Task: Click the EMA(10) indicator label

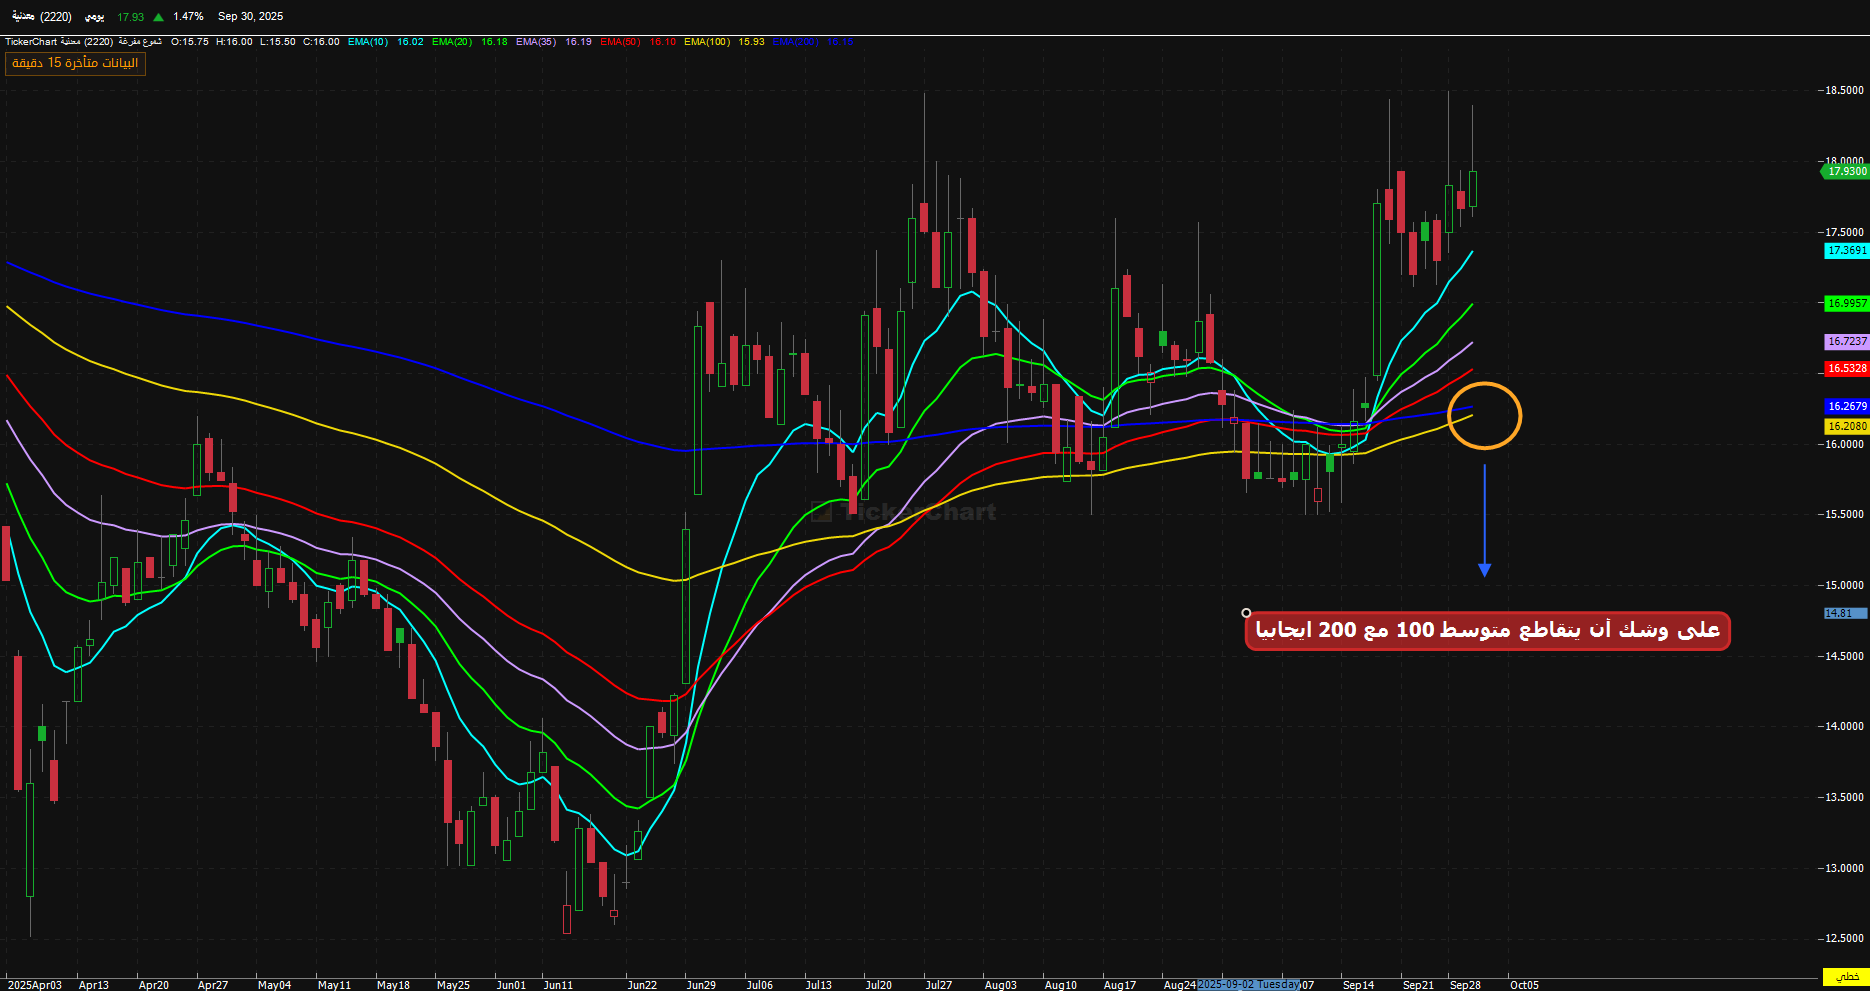Action: [x=368, y=42]
